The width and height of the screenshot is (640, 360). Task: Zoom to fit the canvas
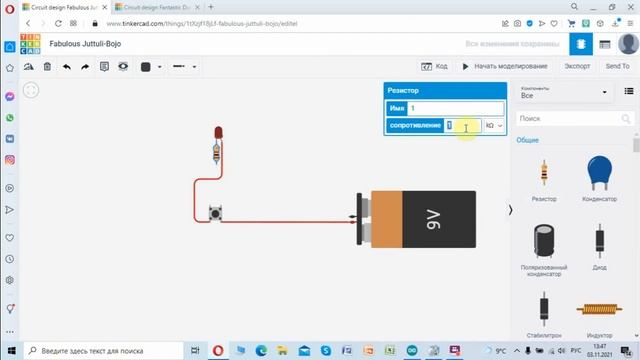tap(31, 90)
